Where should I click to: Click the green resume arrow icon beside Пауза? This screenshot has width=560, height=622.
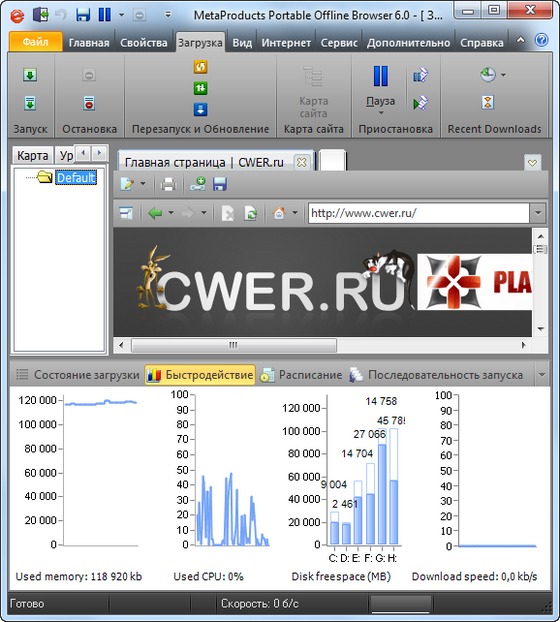[x=420, y=103]
